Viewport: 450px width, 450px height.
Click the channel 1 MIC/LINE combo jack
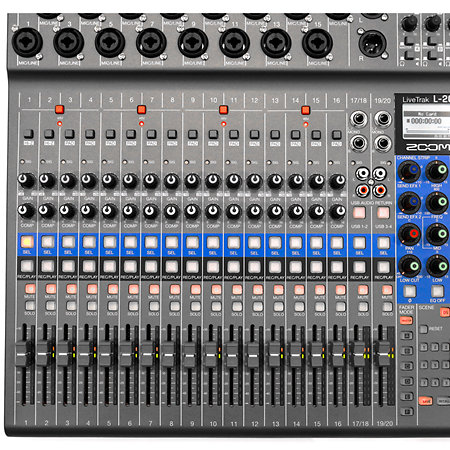tap(27, 43)
